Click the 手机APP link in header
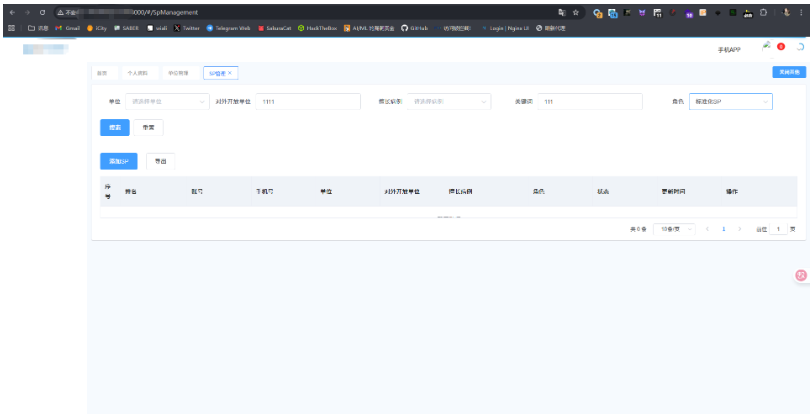 (729, 50)
